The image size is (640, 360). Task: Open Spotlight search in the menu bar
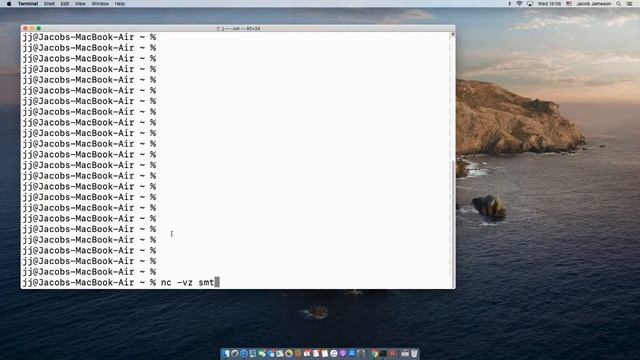[619, 4]
